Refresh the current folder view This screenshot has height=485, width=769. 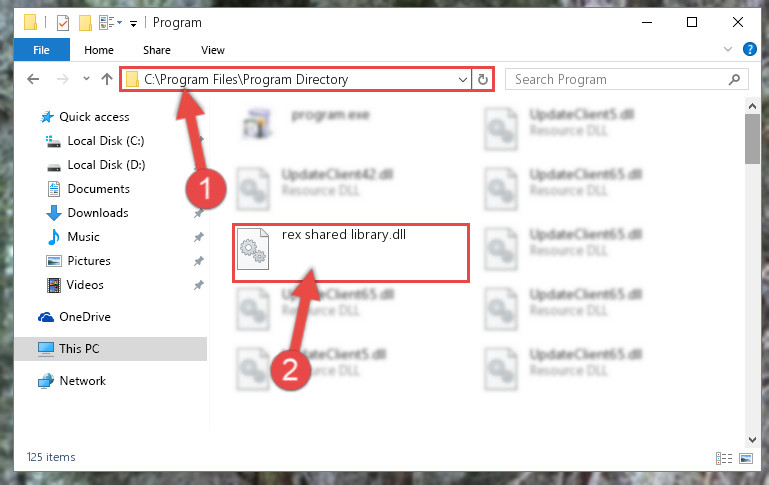[x=483, y=79]
